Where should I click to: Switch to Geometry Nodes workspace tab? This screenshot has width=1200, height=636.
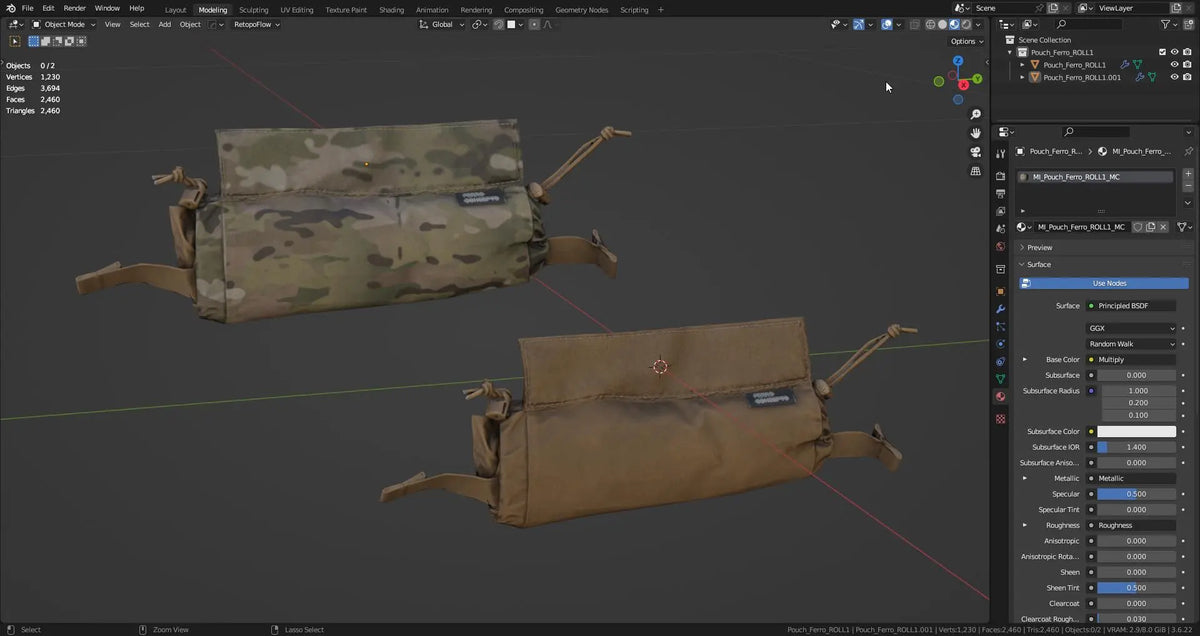point(582,9)
